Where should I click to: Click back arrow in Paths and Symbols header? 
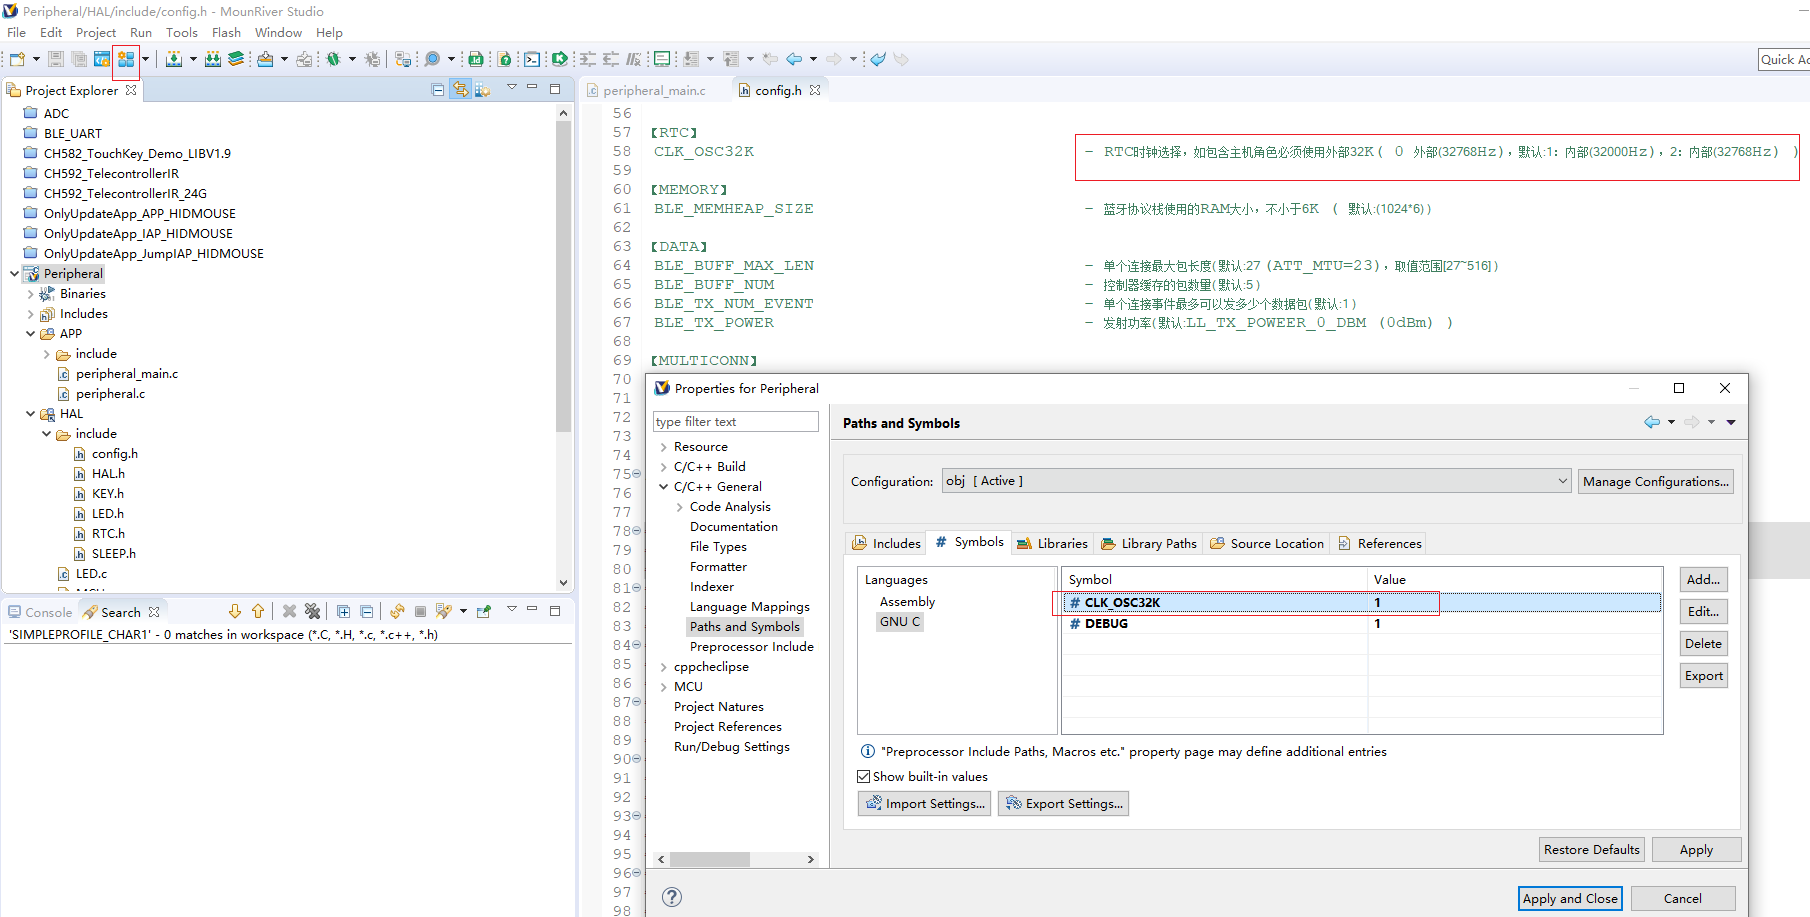coord(1652,422)
